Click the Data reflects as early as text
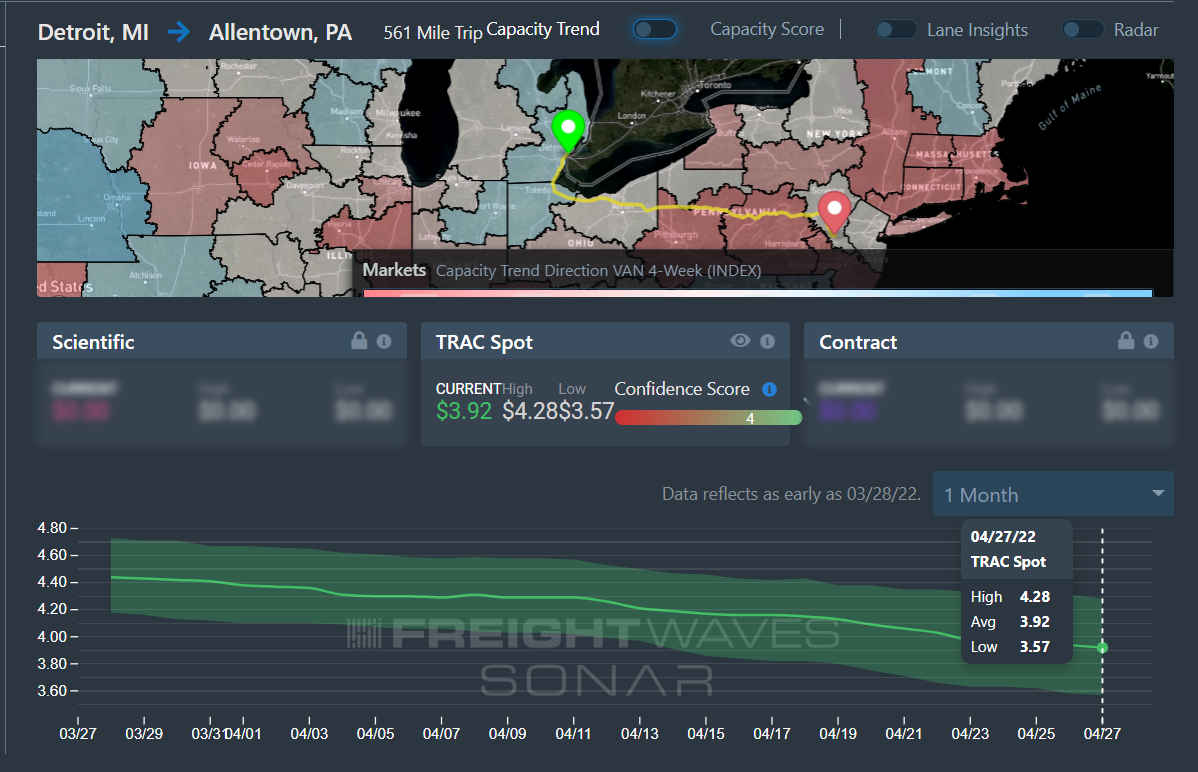This screenshot has width=1198, height=772. point(791,494)
